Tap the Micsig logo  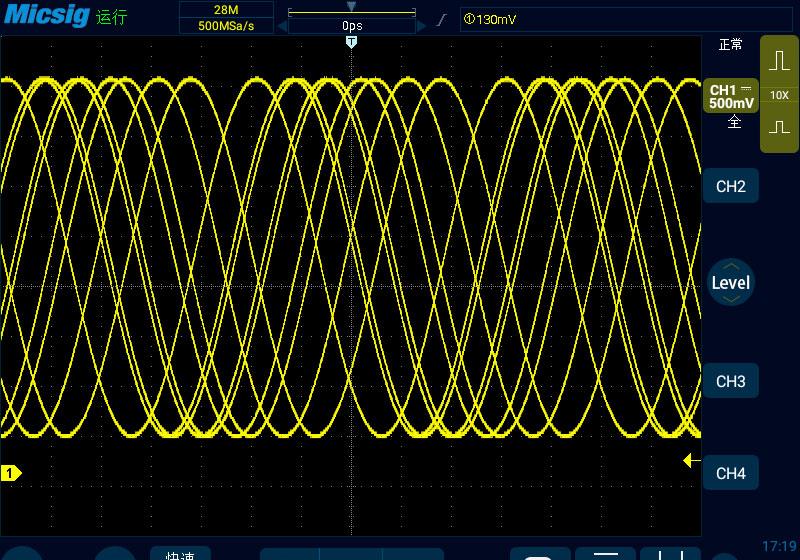pos(47,15)
